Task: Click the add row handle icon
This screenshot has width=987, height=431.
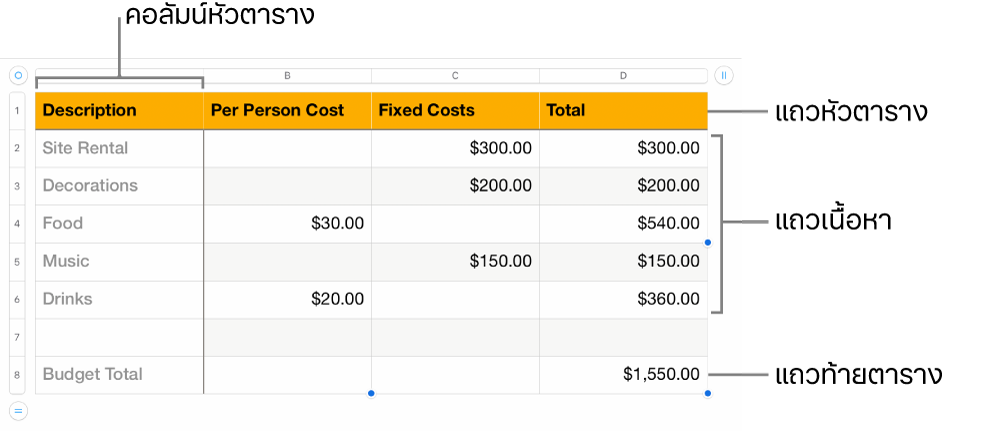Action: click(x=18, y=412)
